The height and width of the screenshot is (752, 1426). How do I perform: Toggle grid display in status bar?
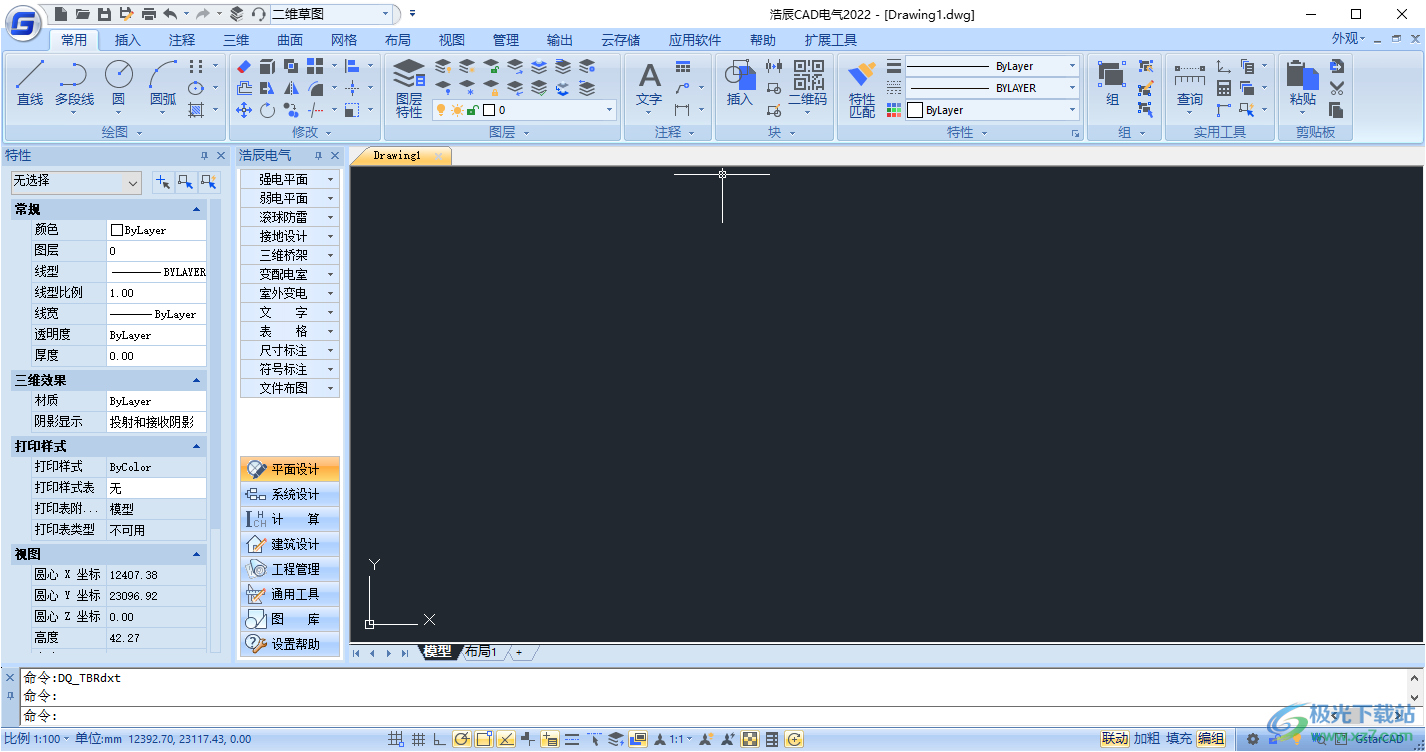pyautogui.click(x=419, y=739)
